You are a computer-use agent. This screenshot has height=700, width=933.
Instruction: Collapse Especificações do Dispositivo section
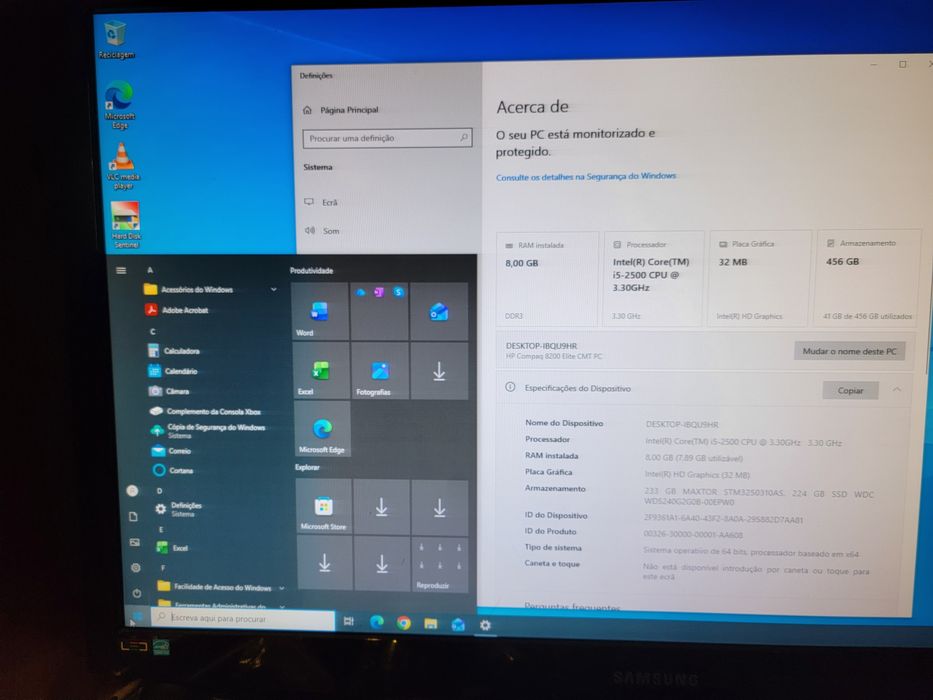click(896, 390)
